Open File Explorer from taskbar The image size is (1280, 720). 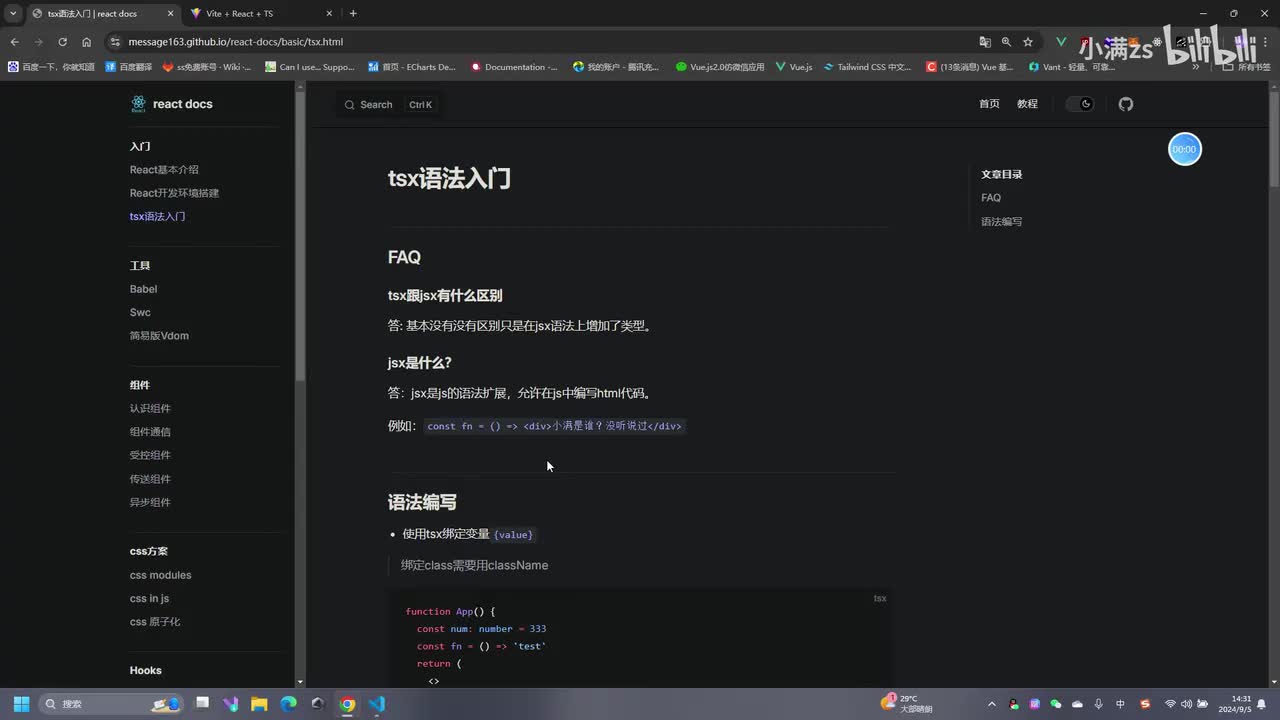pyautogui.click(x=259, y=704)
